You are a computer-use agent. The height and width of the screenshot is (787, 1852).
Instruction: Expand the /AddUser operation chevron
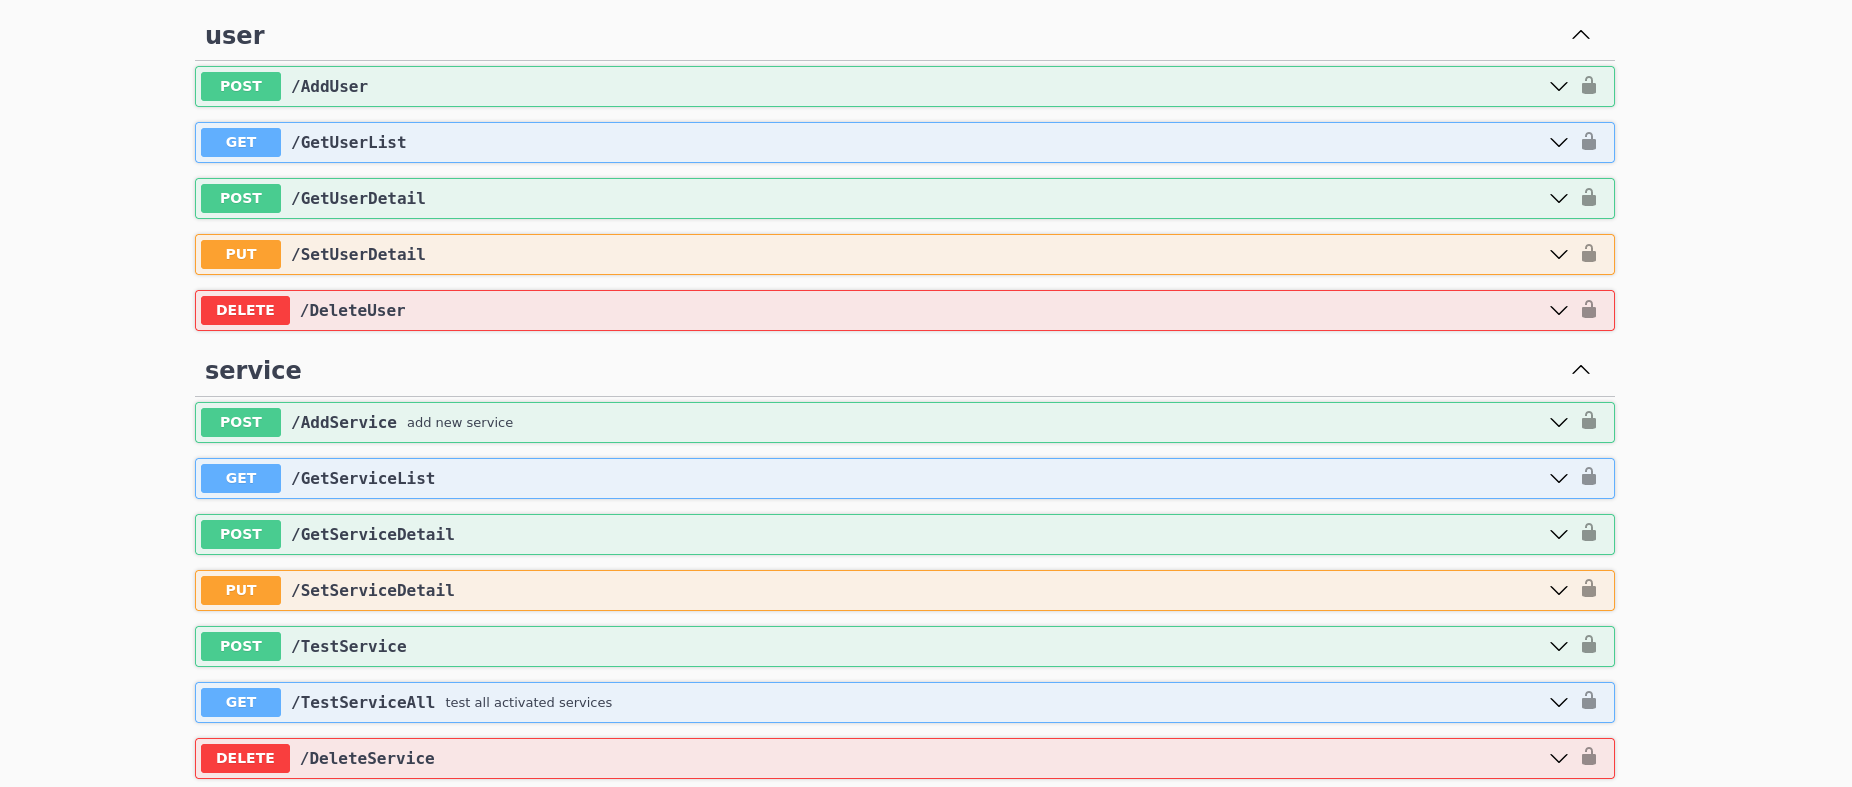tap(1559, 87)
